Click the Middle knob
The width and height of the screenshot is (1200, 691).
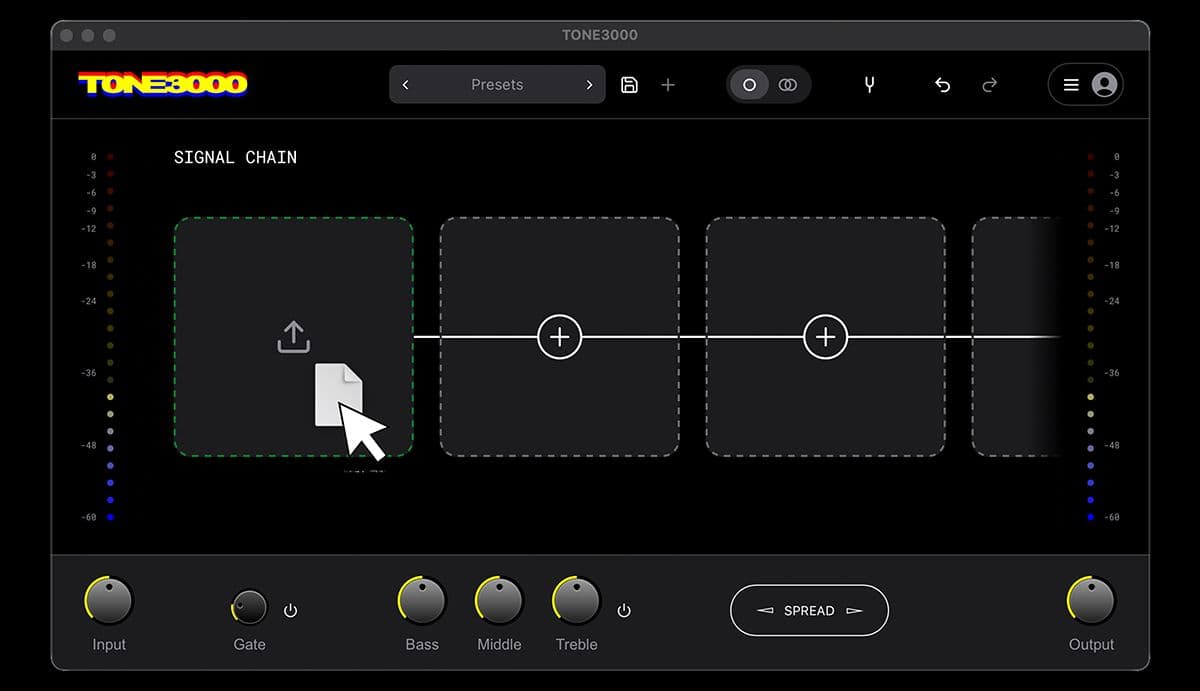click(x=499, y=601)
